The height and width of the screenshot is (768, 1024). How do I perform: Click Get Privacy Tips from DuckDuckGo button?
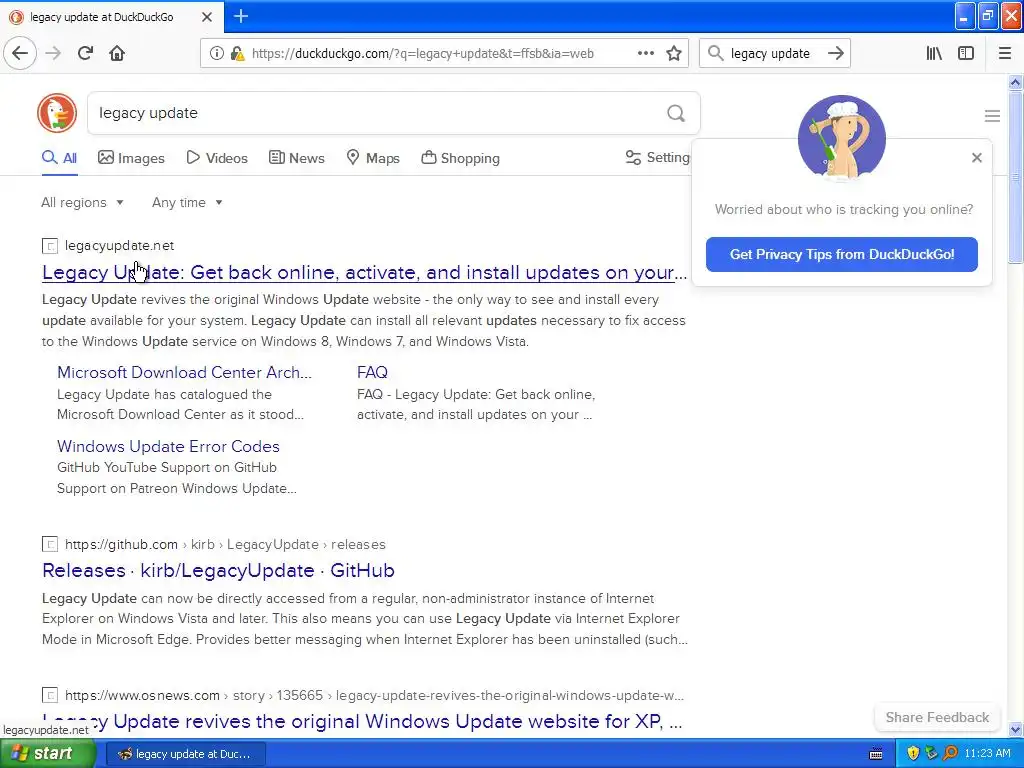point(842,255)
